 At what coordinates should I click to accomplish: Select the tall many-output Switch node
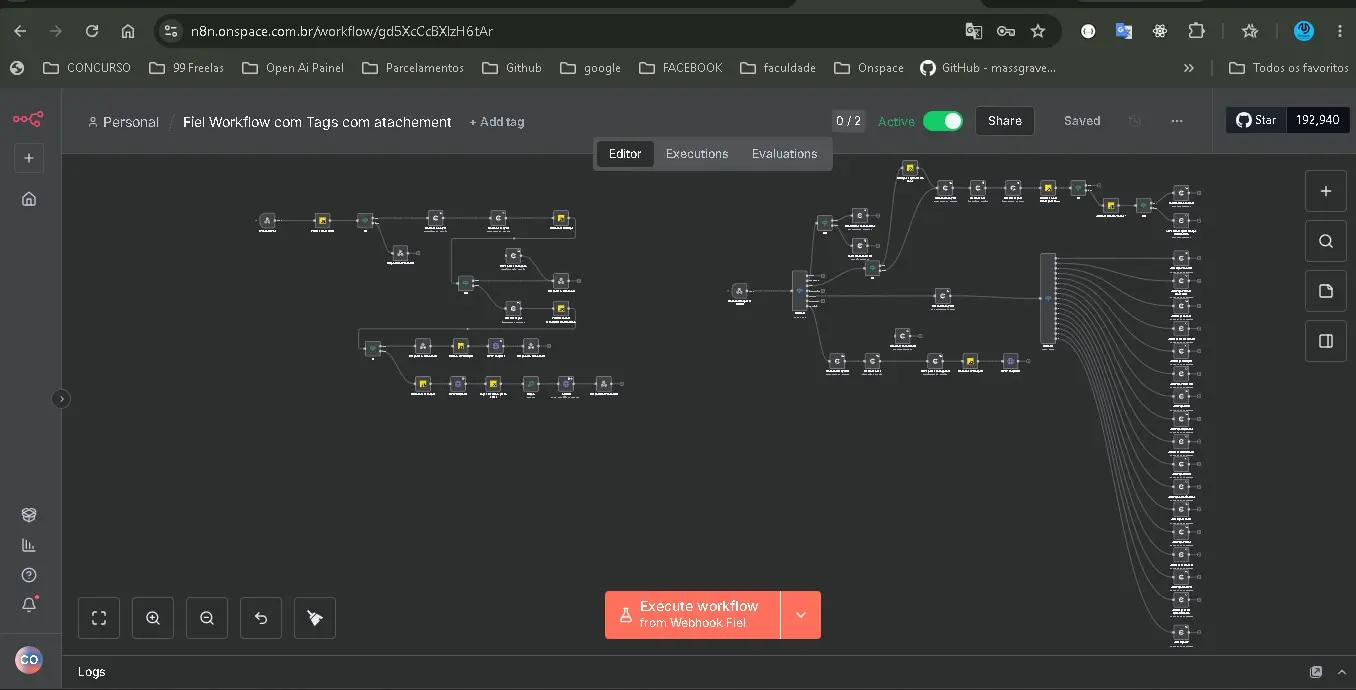pyautogui.click(x=1047, y=298)
